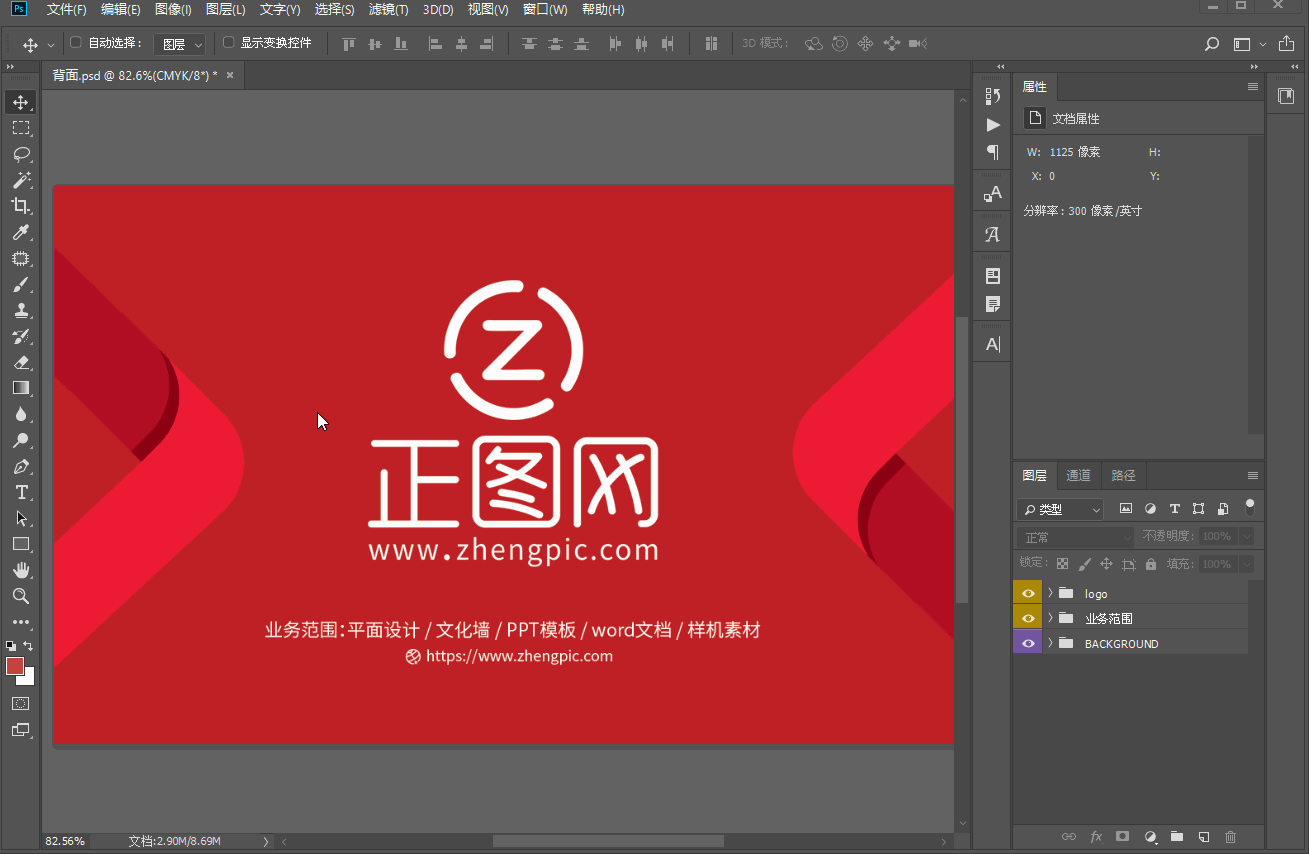Open the 文件(F) menu

[67, 9]
